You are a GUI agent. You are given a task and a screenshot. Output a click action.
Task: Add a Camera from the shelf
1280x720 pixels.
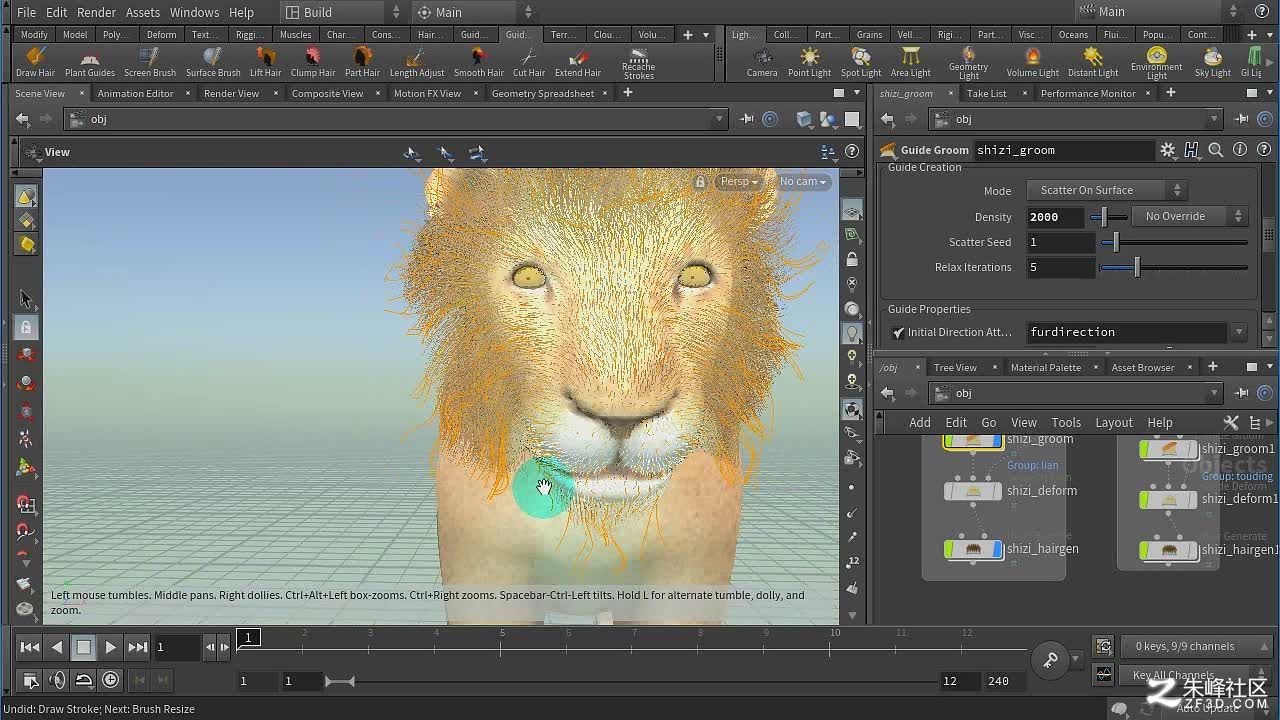point(762,62)
